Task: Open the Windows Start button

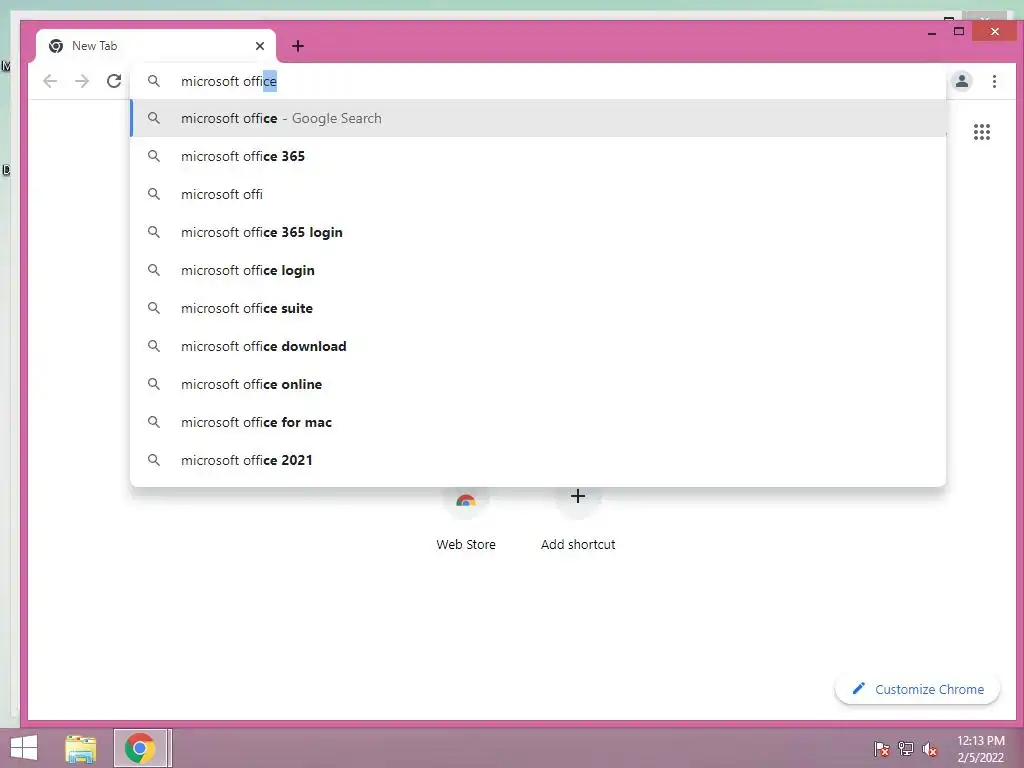Action: point(24,748)
